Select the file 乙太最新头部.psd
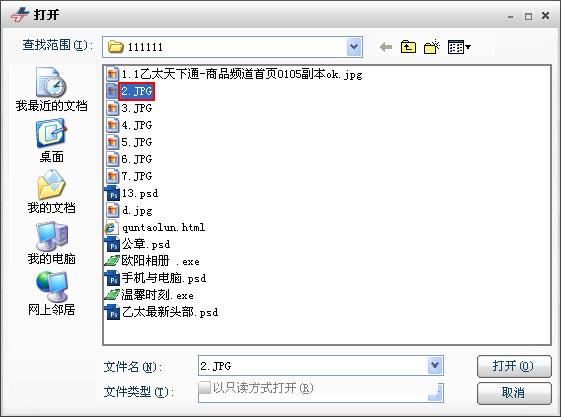561x417 pixels. pyautogui.click(x=161, y=312)
